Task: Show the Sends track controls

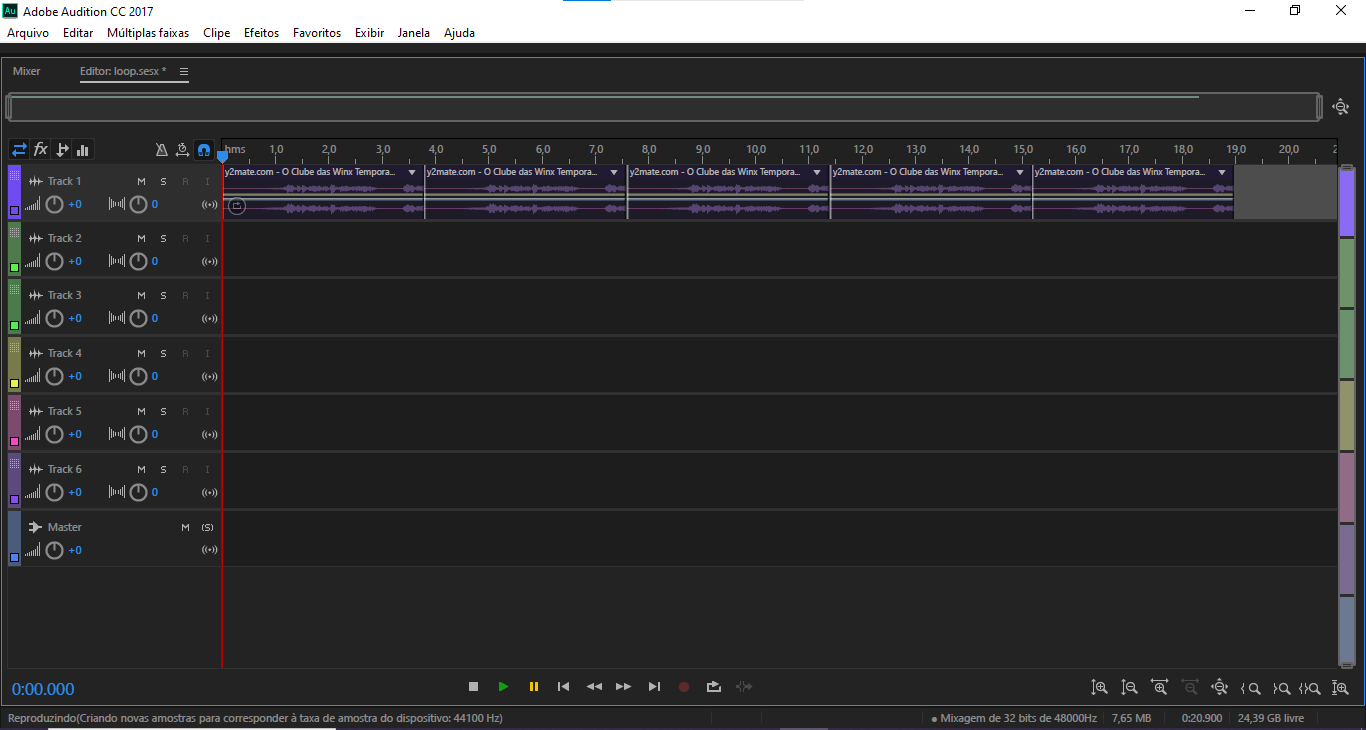Action: tap(62, 150)
